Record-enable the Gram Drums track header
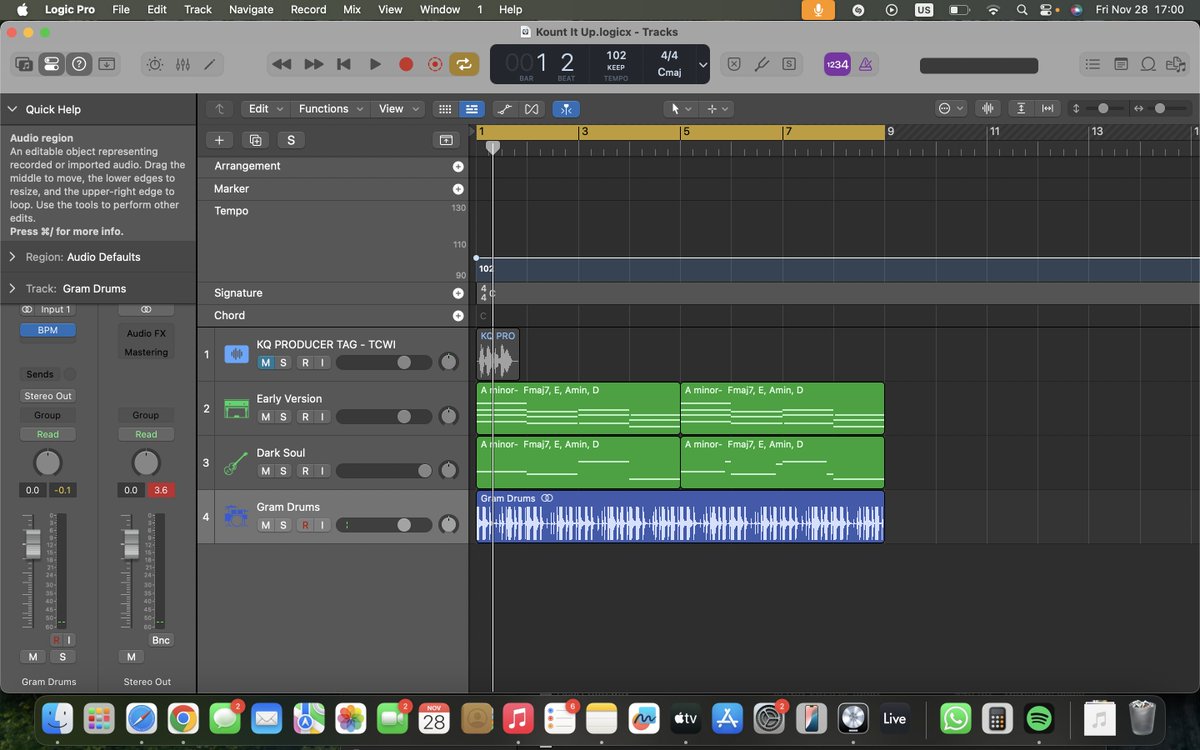 tap(305, 525)
